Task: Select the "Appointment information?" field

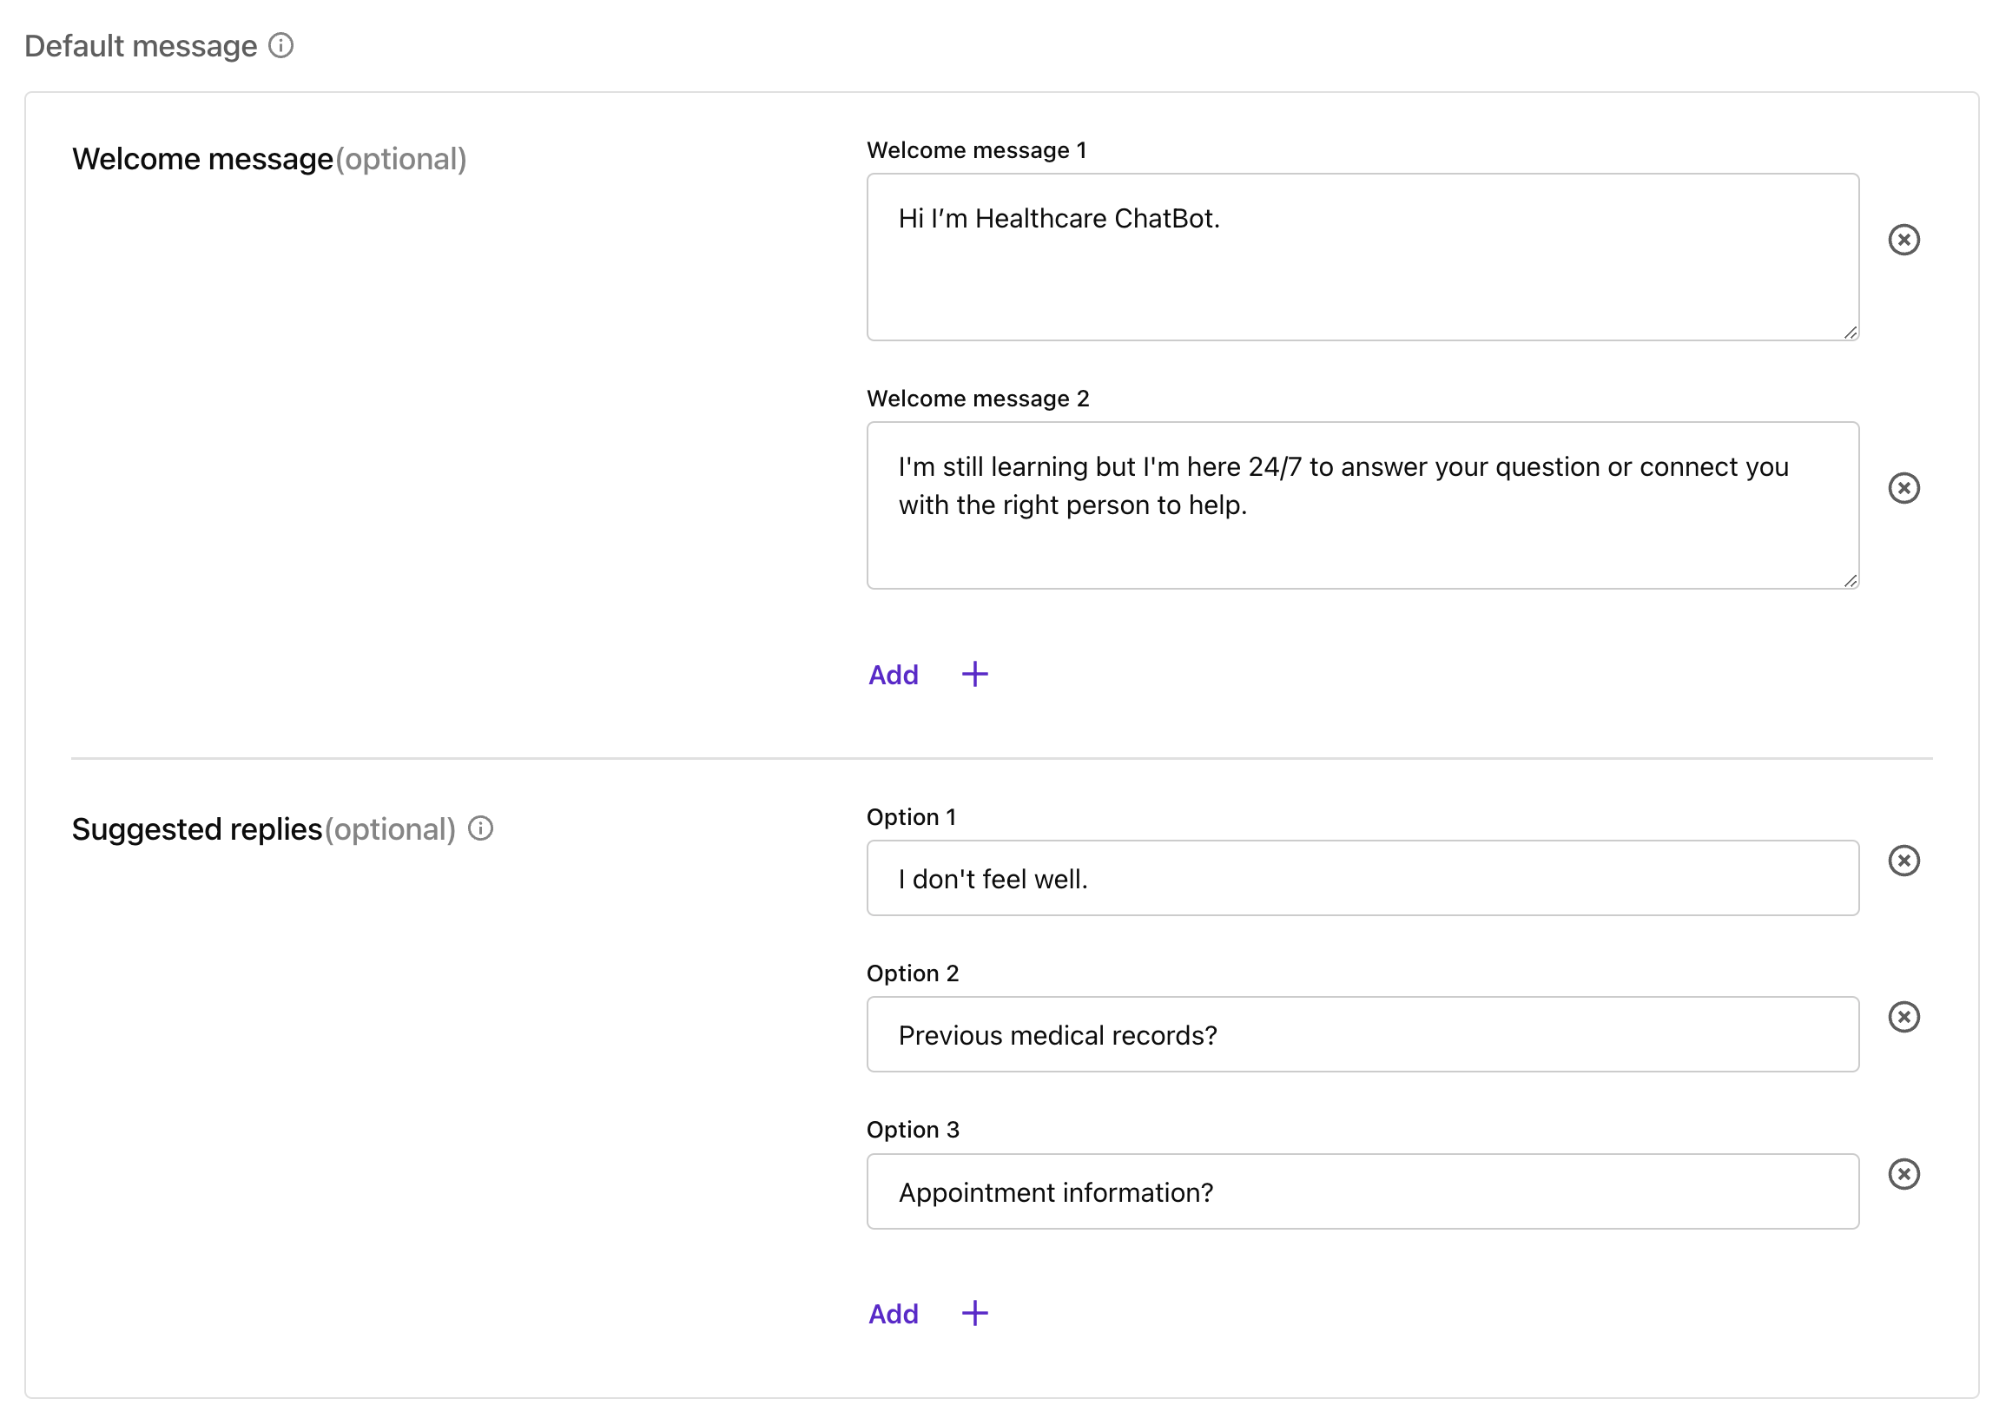Action: pos(1360,1191)
